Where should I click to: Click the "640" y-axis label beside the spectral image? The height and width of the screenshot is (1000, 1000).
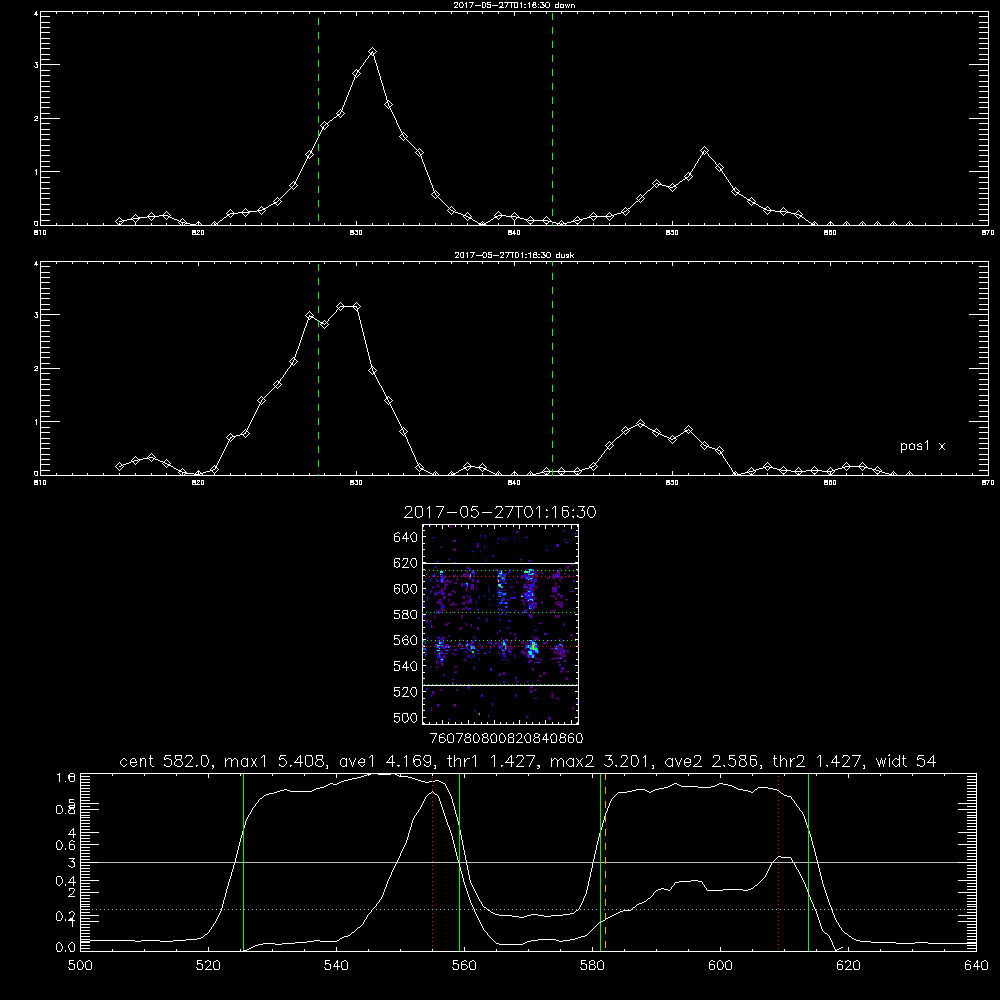[x=406, y=538]
